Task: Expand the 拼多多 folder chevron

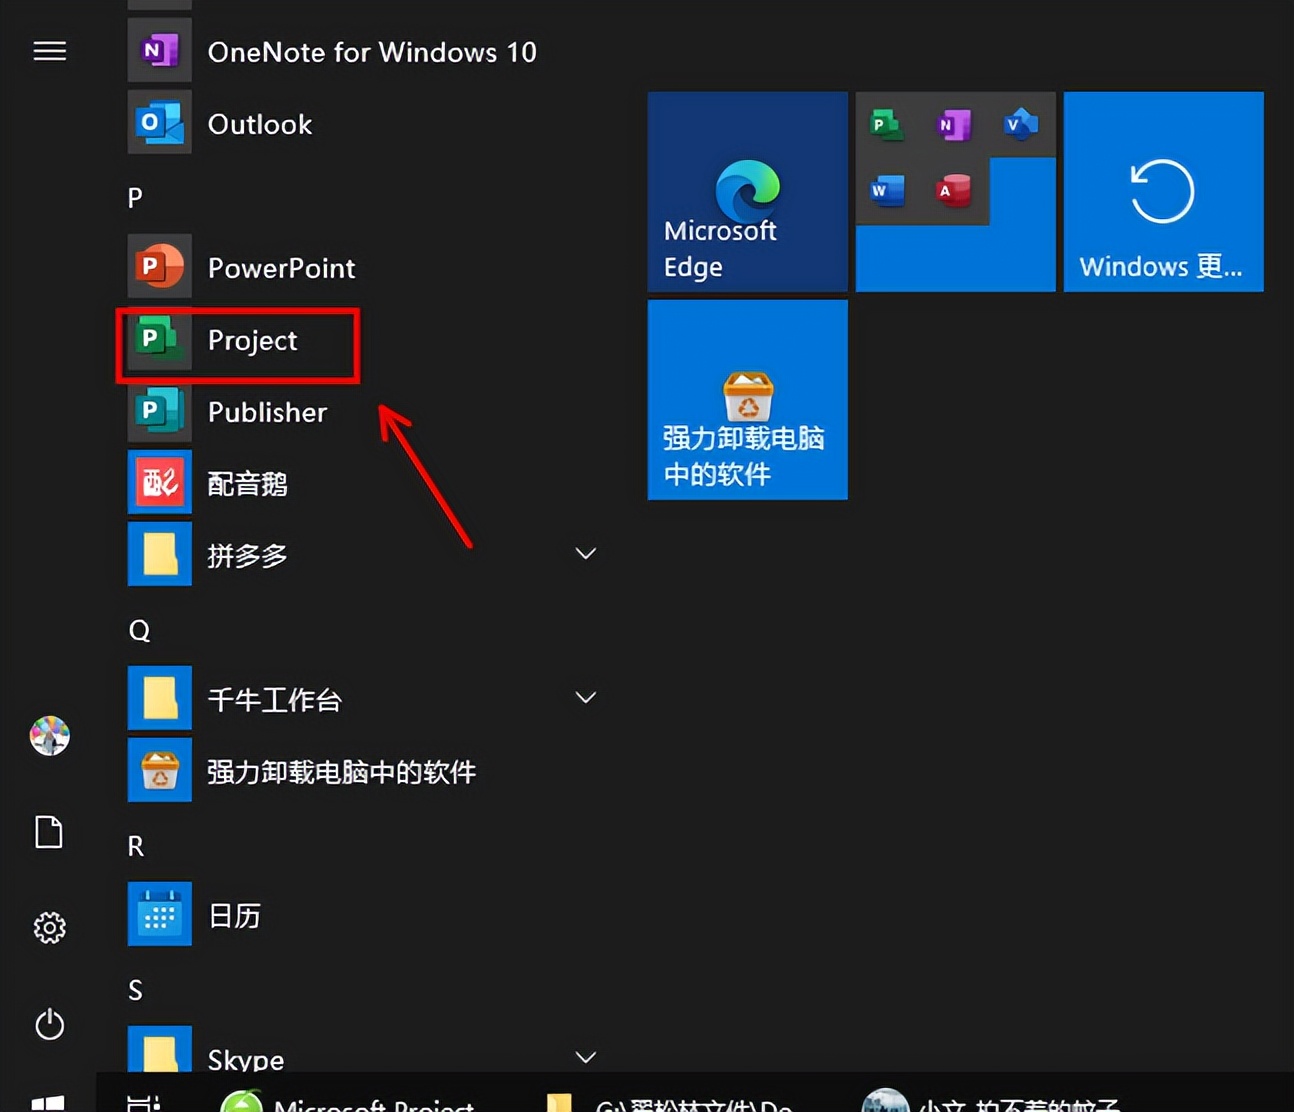Action: 585,553
